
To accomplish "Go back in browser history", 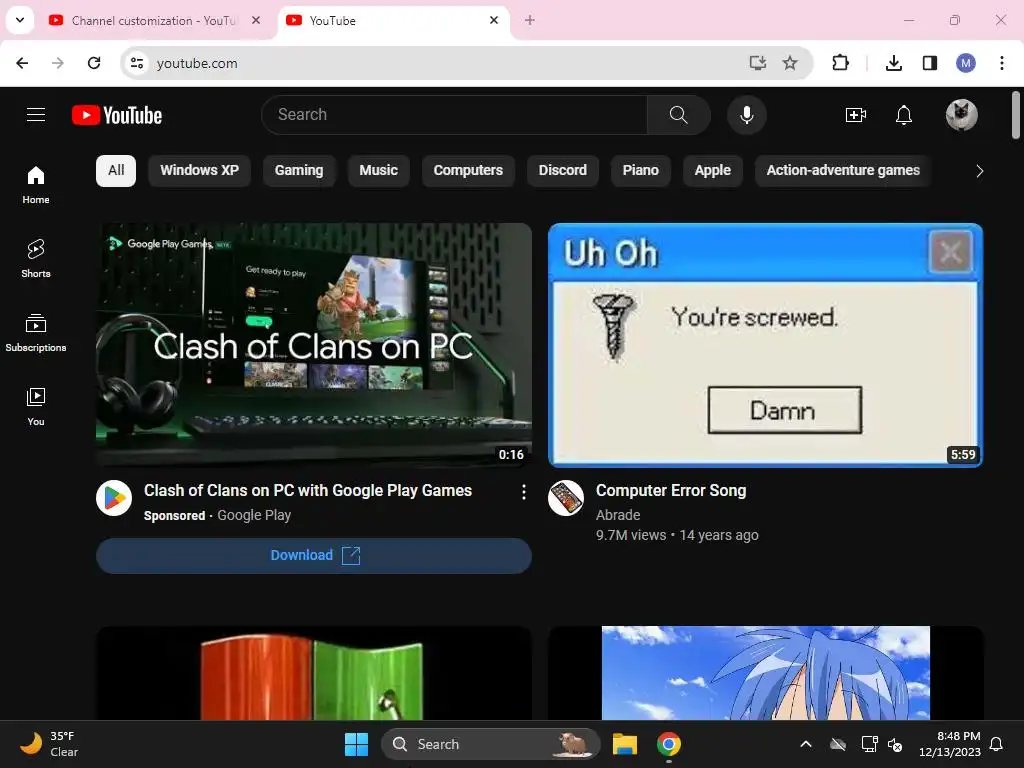I will tap(22, 63).
